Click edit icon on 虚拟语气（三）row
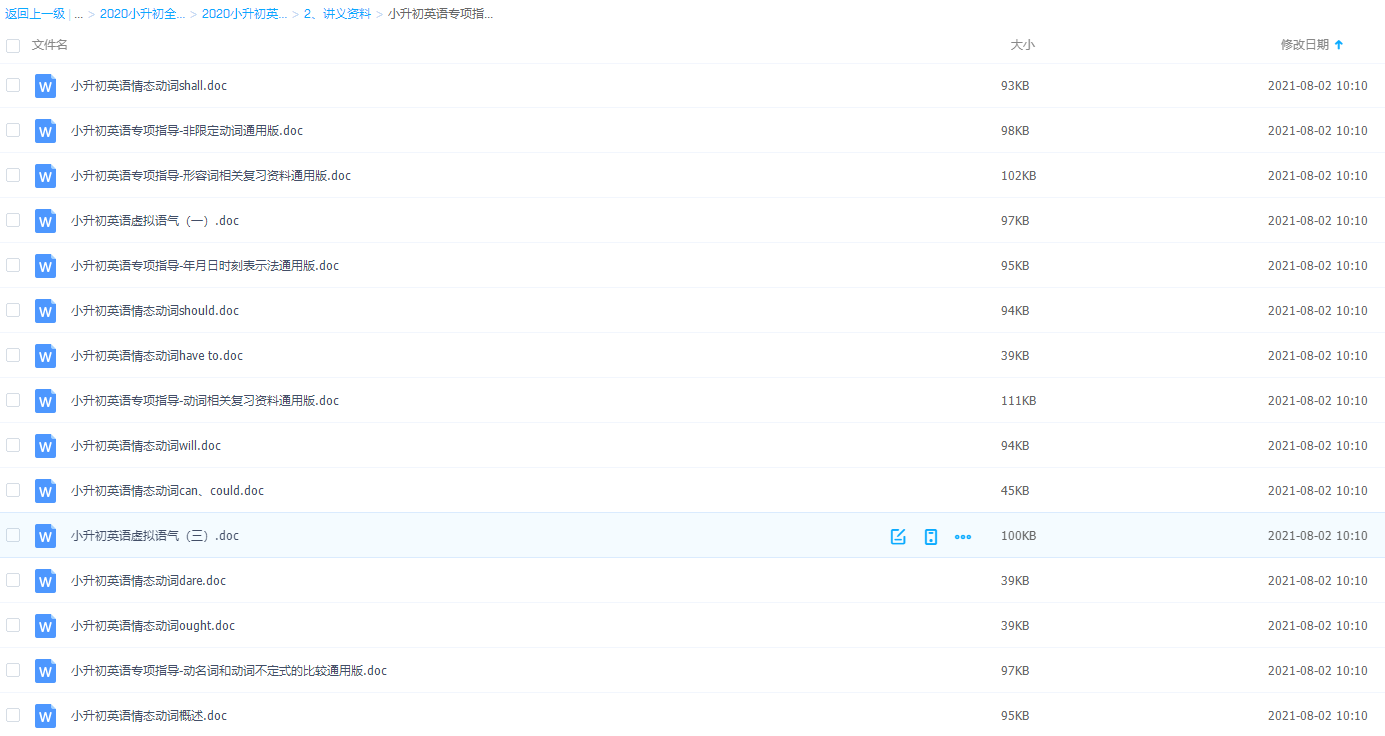 [x=898, y=537]
